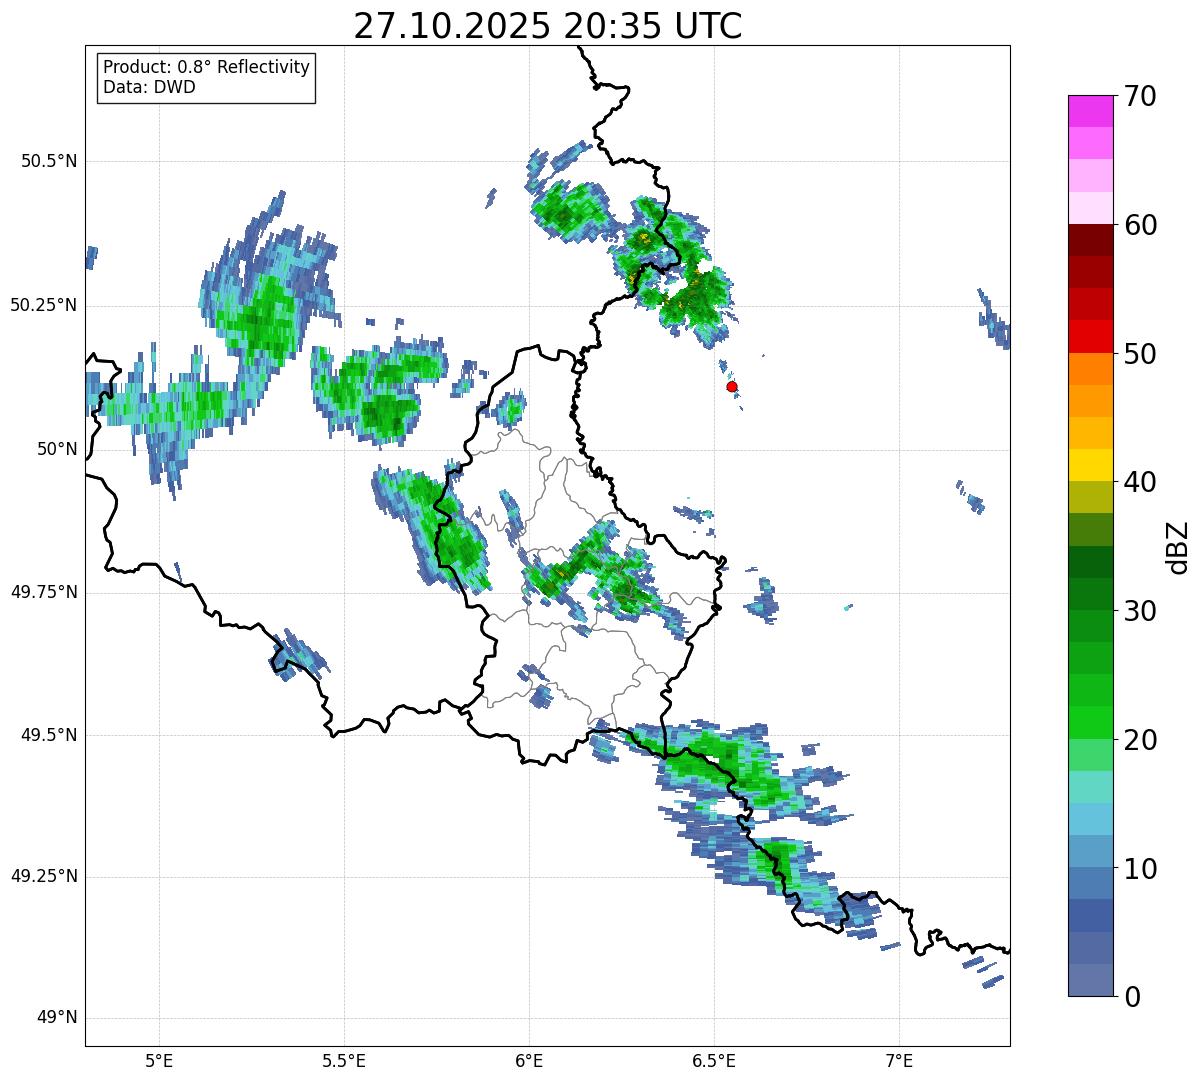Image resolution: width=1202 pixels, height=1081 pixels.
Task: Click the 6.5°E longitude label
Action: point(714,1060)
